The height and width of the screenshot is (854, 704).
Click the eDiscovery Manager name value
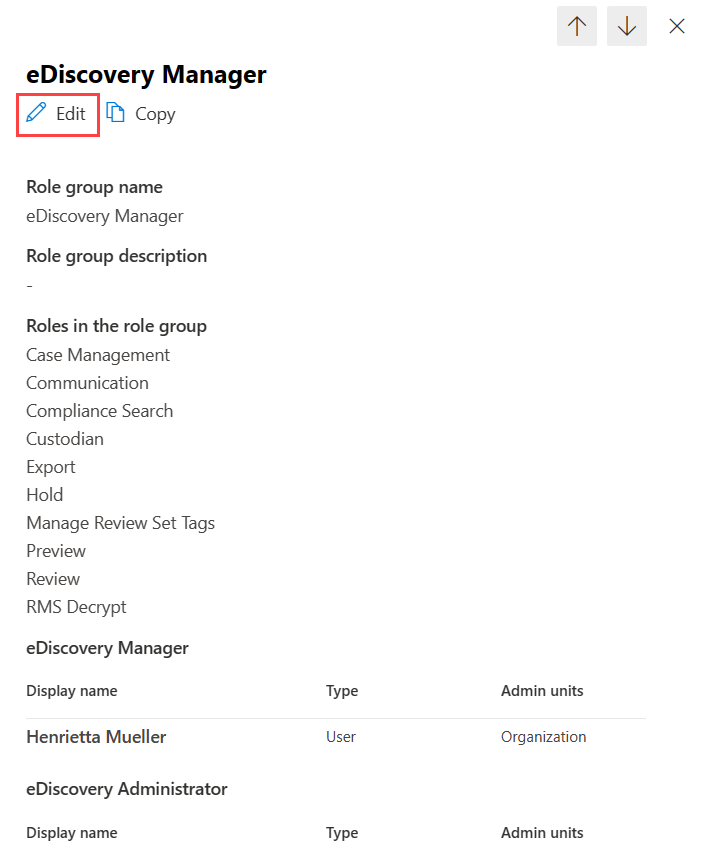coord(105,216)
